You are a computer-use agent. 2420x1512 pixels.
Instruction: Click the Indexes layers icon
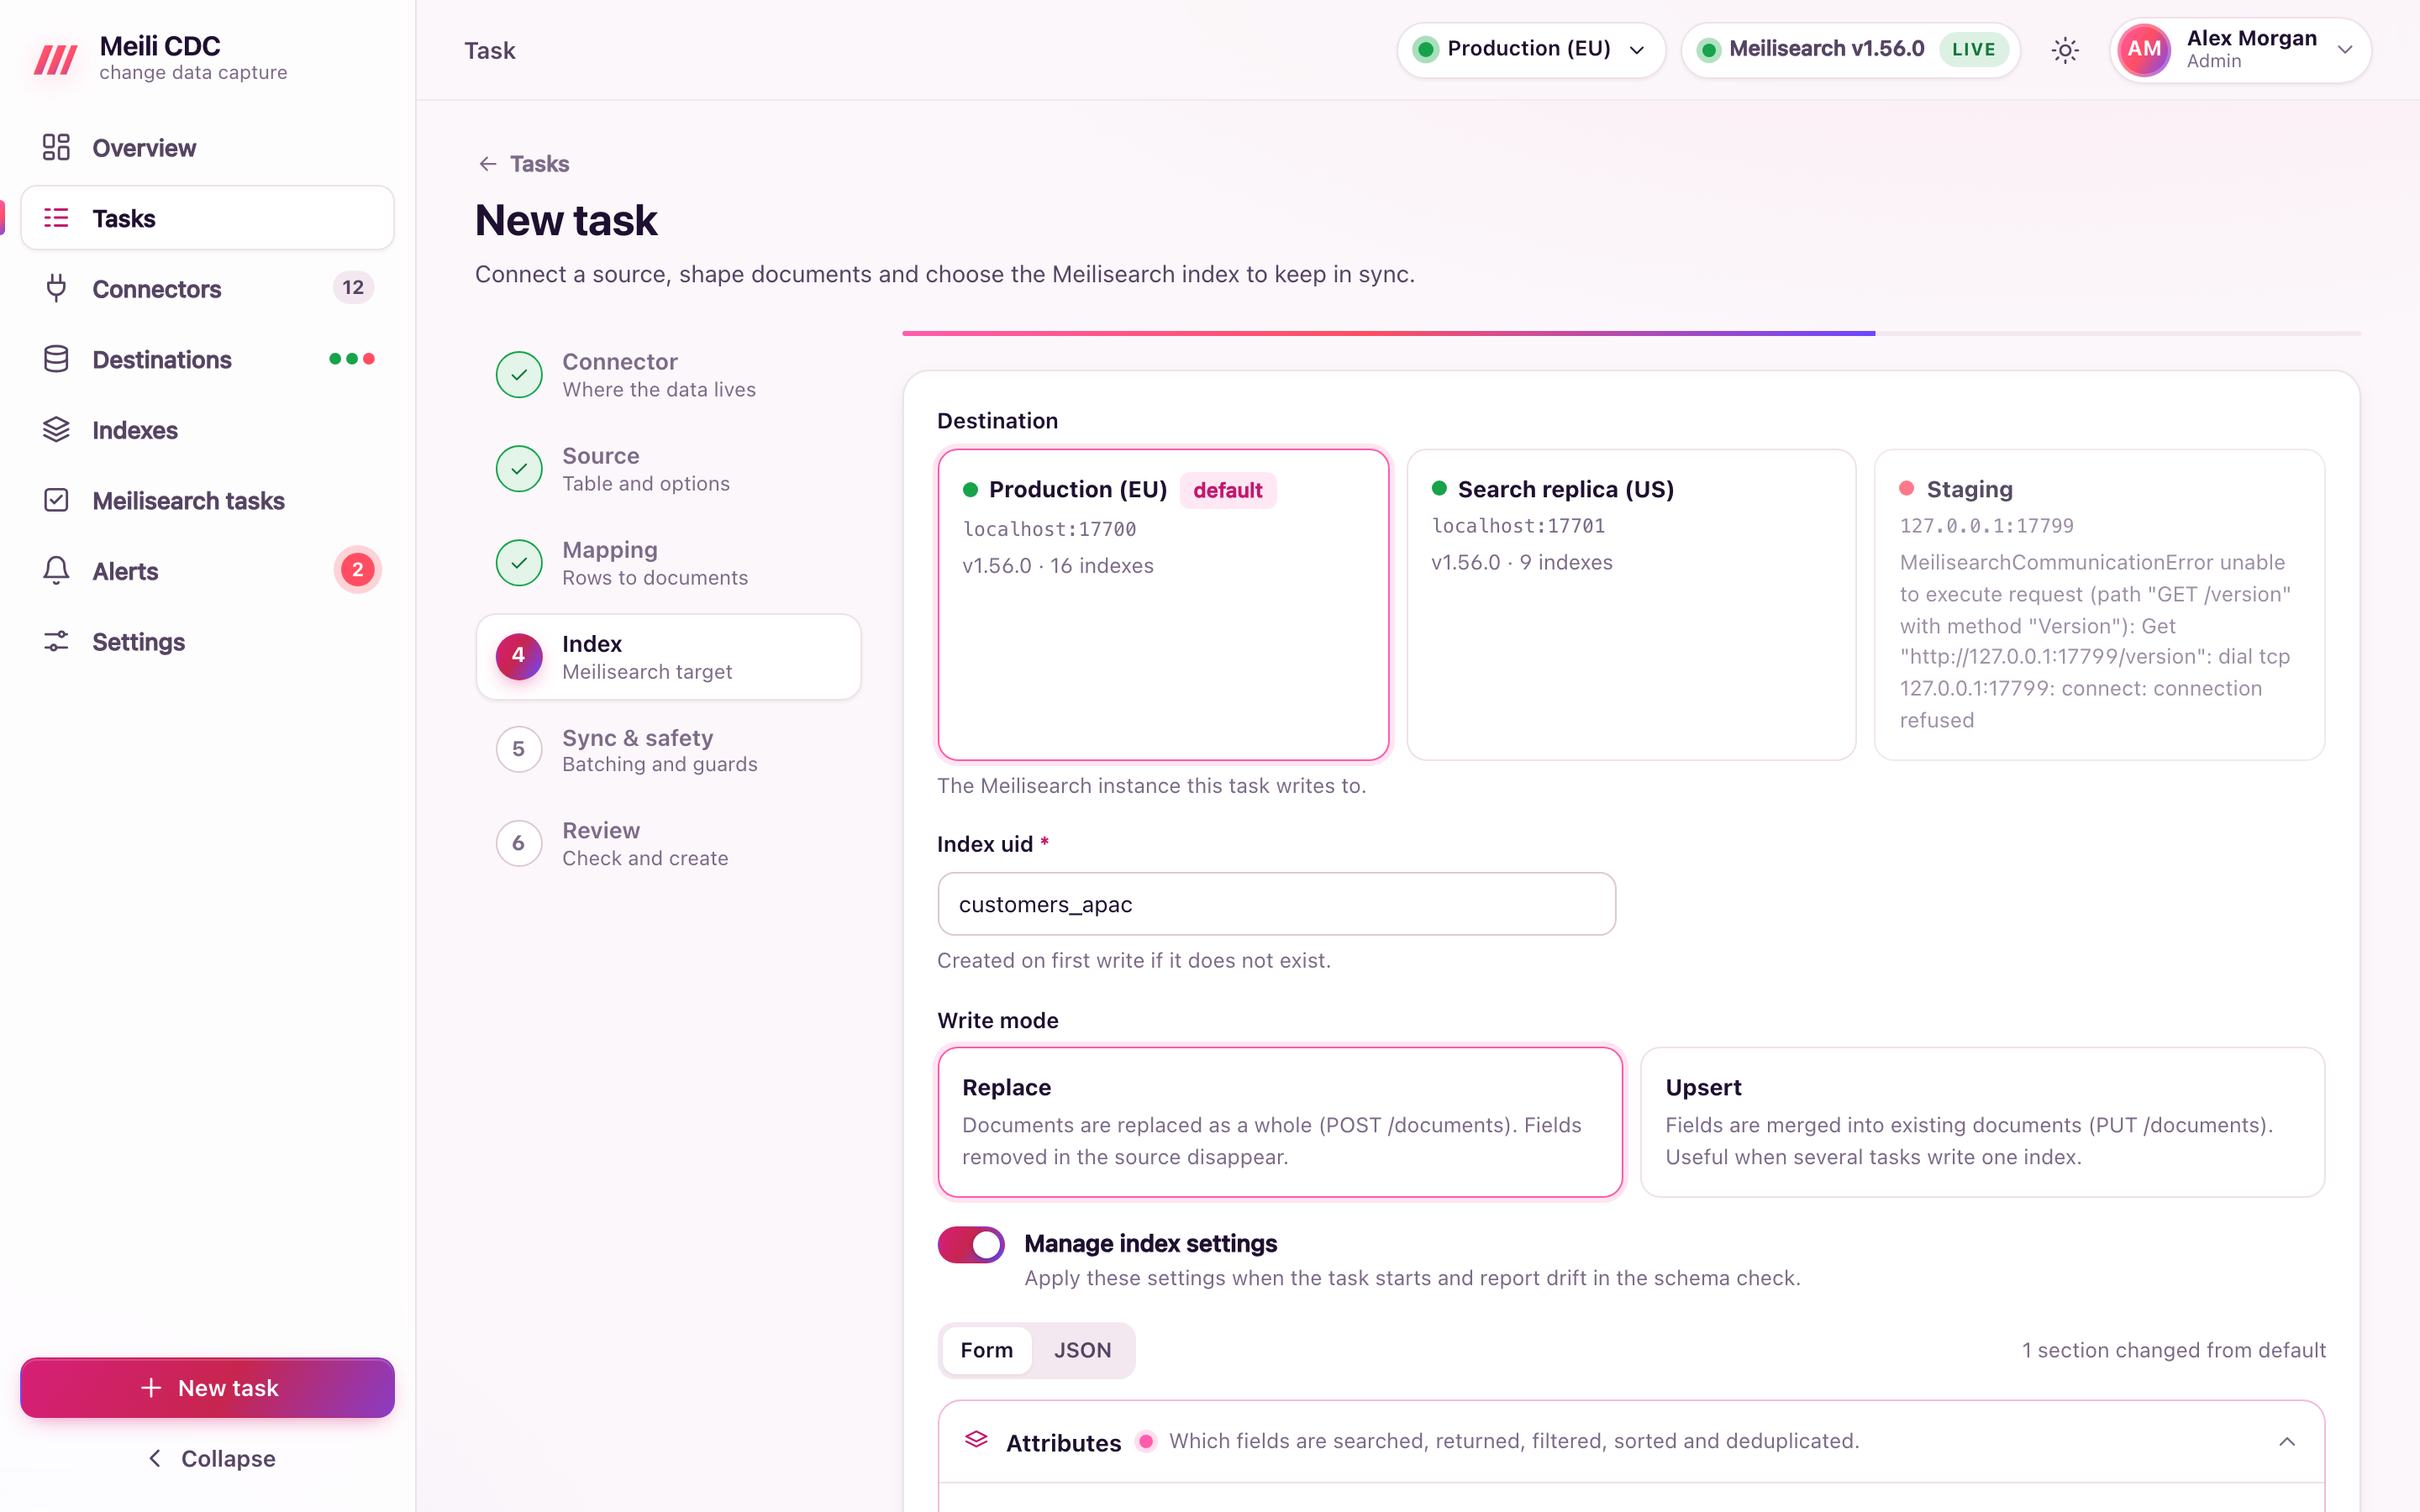point(56,430)
